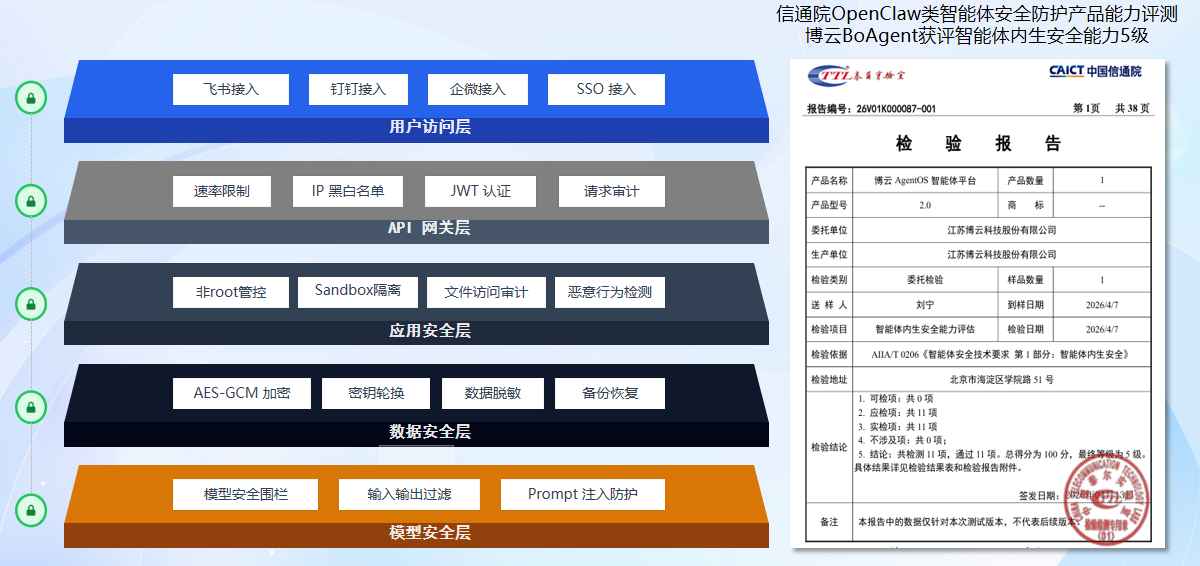The image size is (1200, 566).
Task: Click the red round seal stamp
Action: click(x=1108, y=499)
